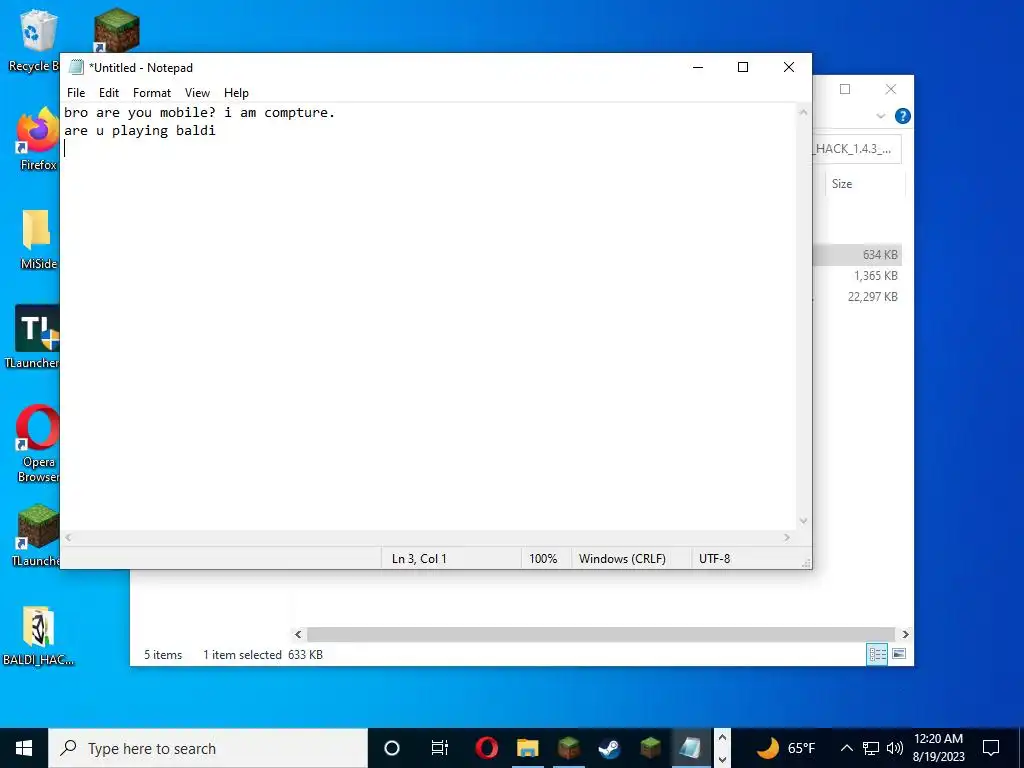Screen dimensions: 1024x768
Task: Show hidden system tray icons
Action: pos(846,748)
